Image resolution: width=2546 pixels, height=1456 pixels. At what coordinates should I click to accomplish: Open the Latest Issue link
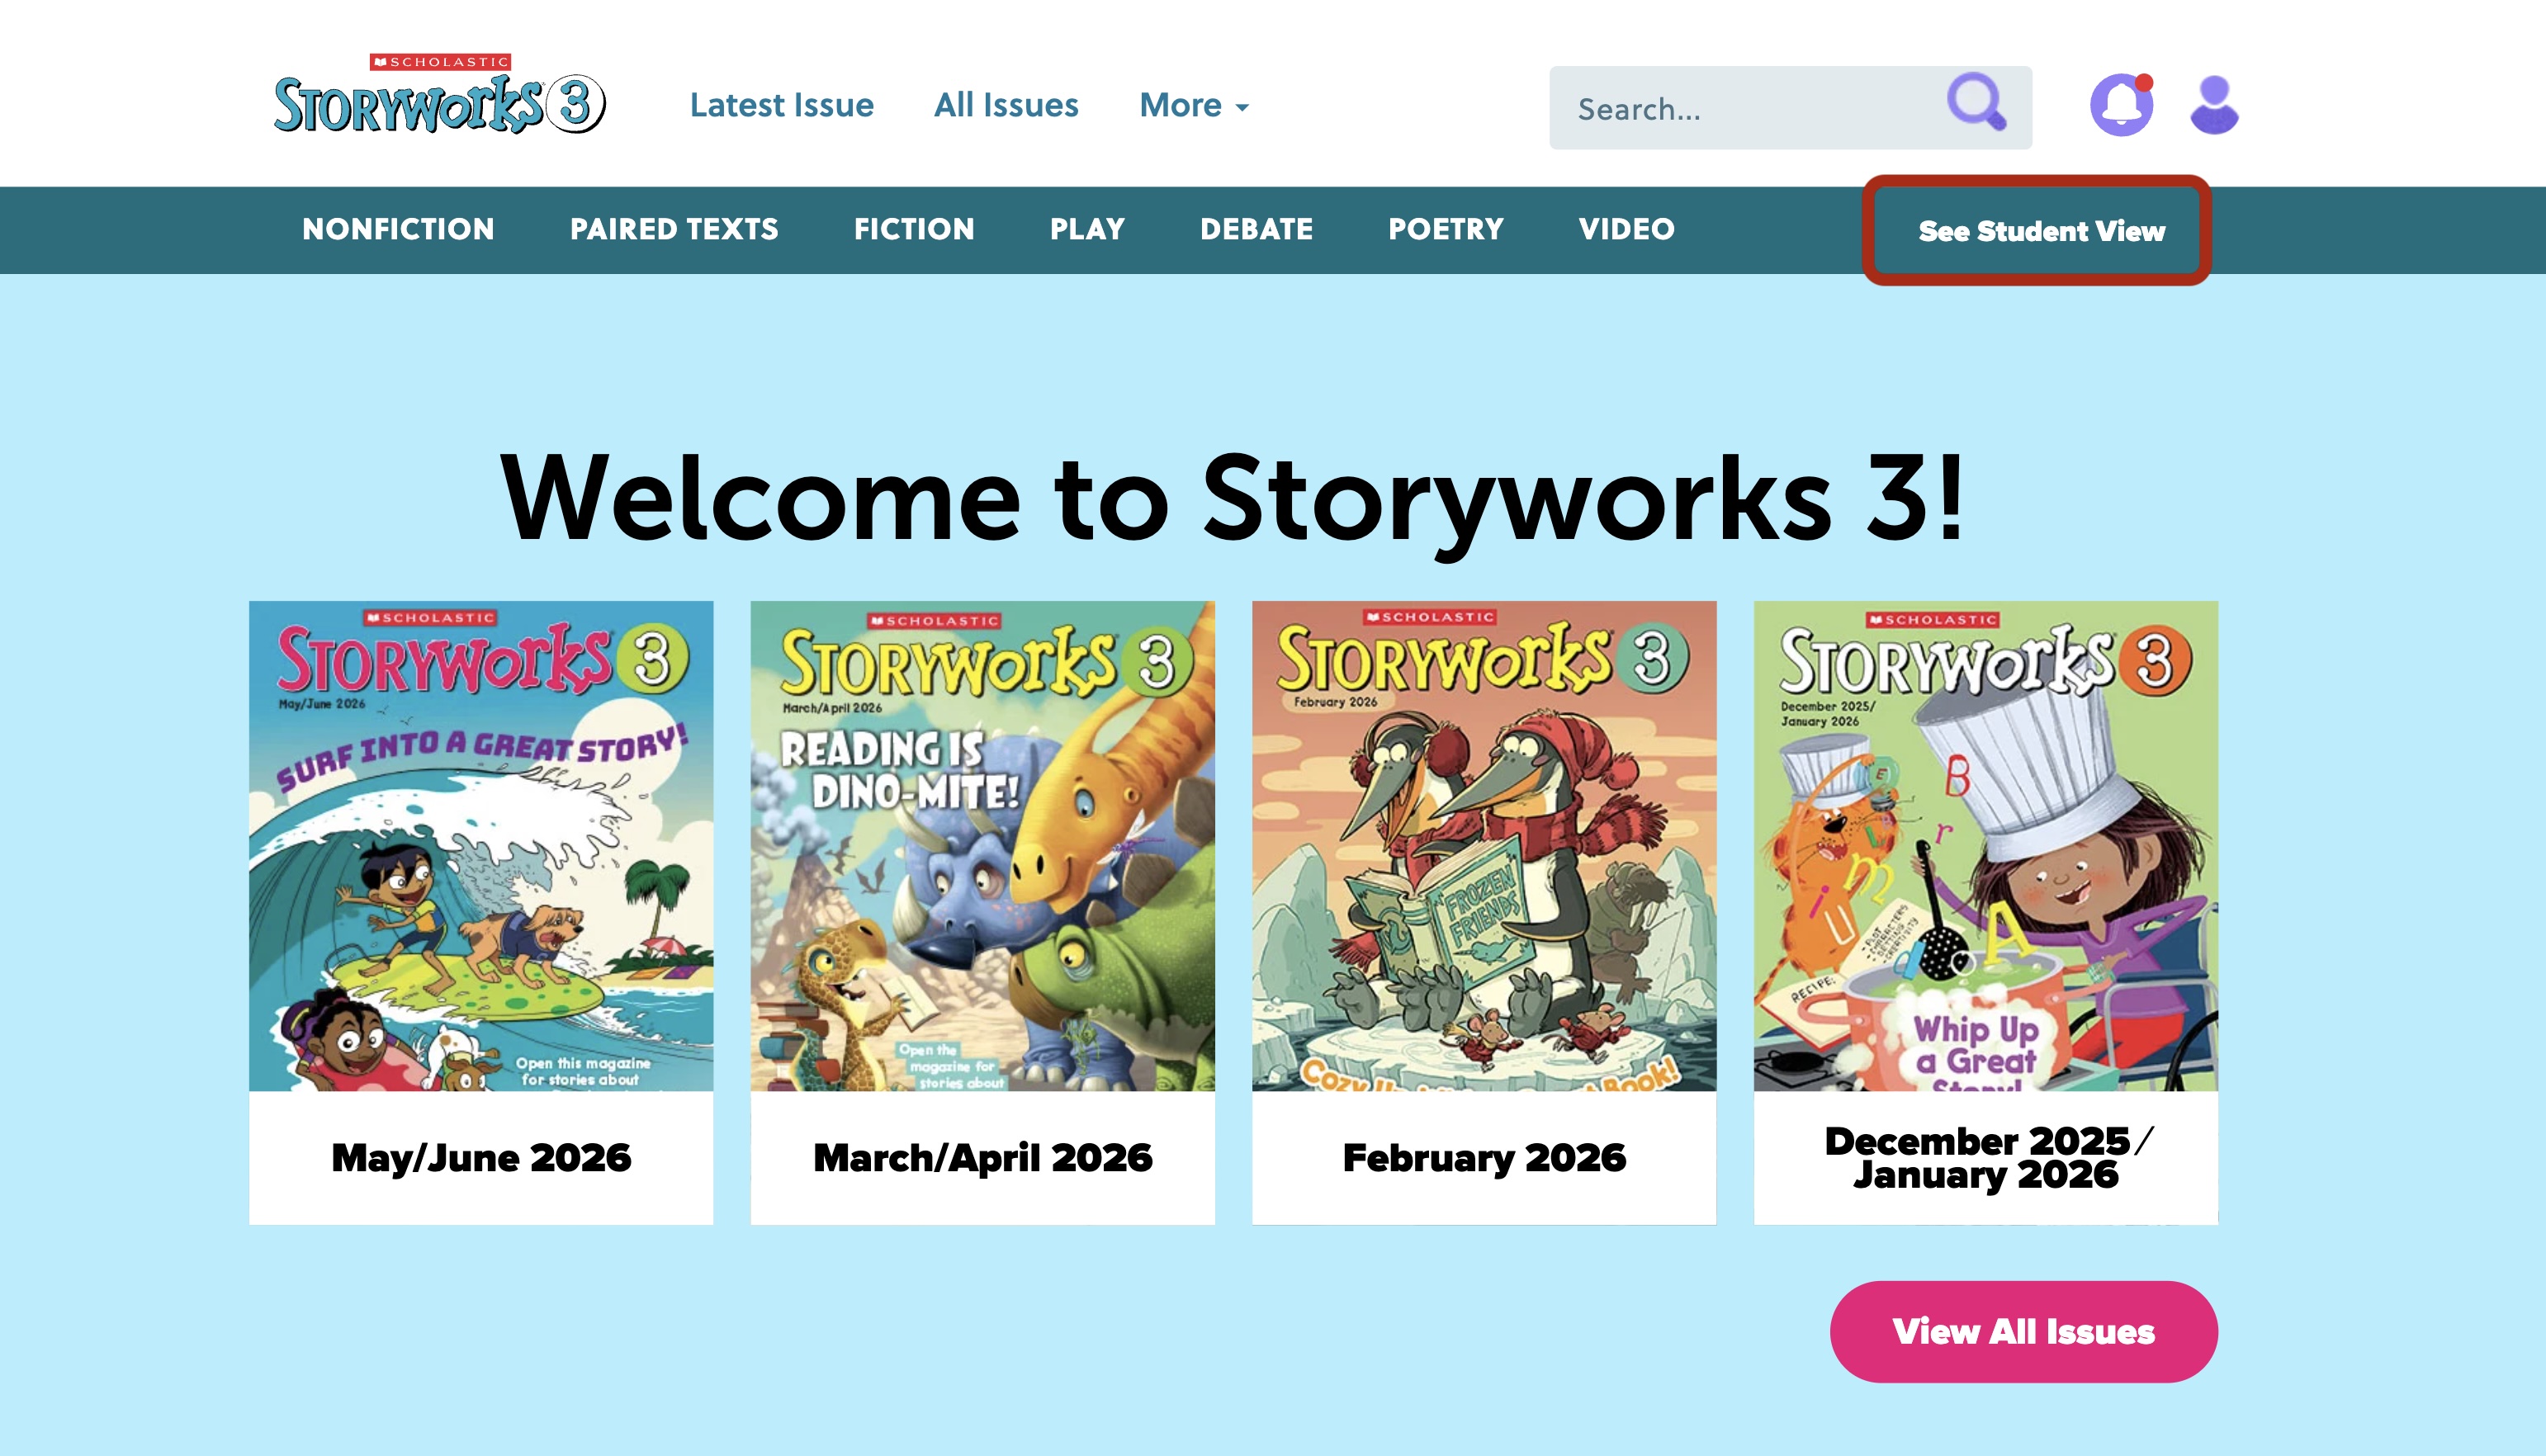tap(781, 105)
